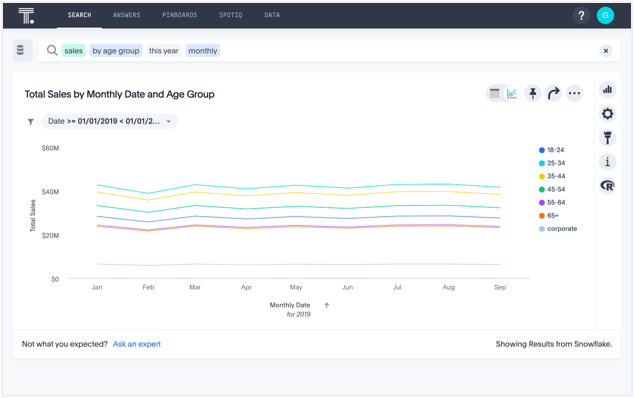Show query details info icon
This screenshot has width=634, height=398.
click(x=607, y=162)
